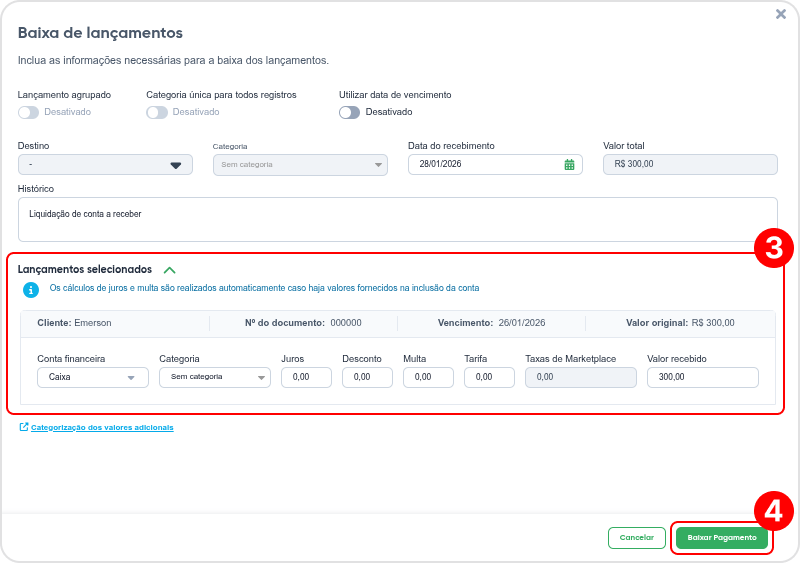Screen dimensions: 800x563
Task: Click the Tarifa input field
Action: pos(489,377)
